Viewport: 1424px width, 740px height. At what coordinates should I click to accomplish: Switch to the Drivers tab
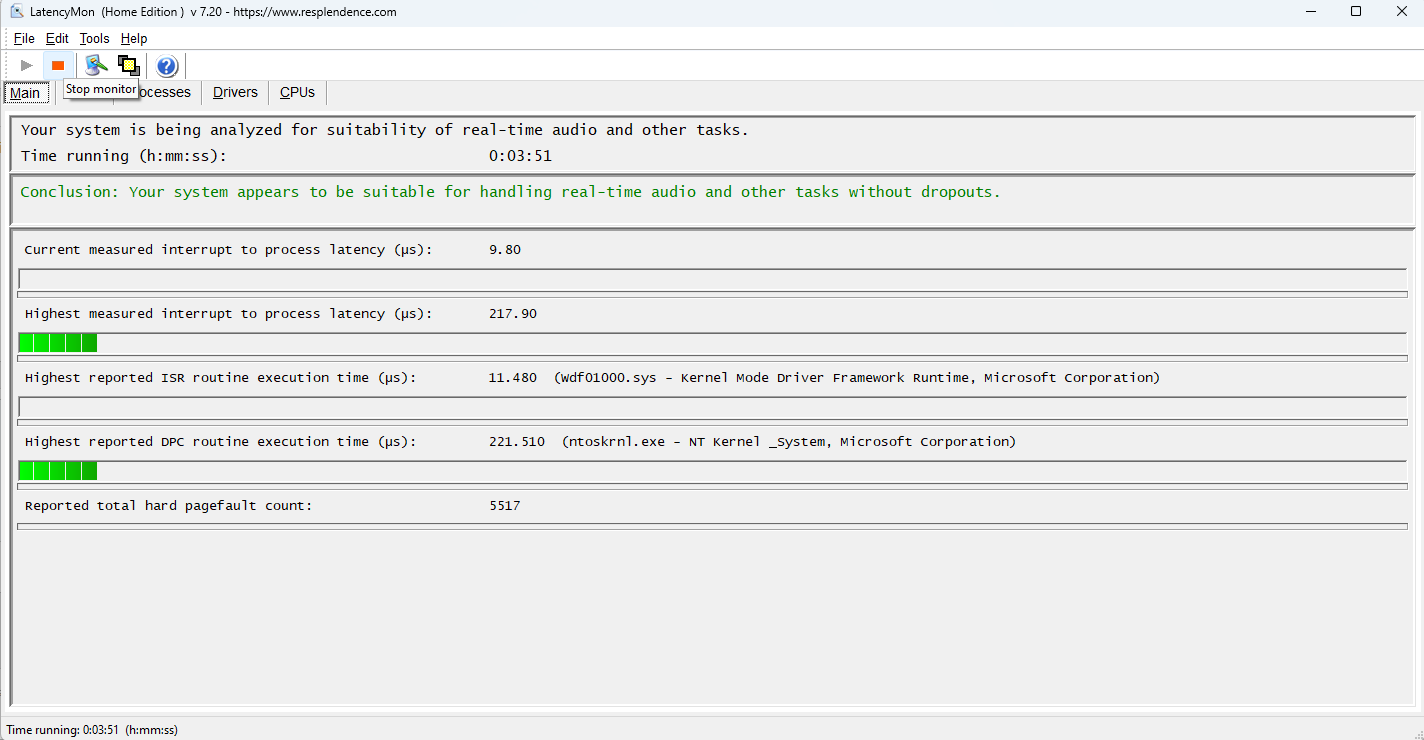[x=235, y=92]
